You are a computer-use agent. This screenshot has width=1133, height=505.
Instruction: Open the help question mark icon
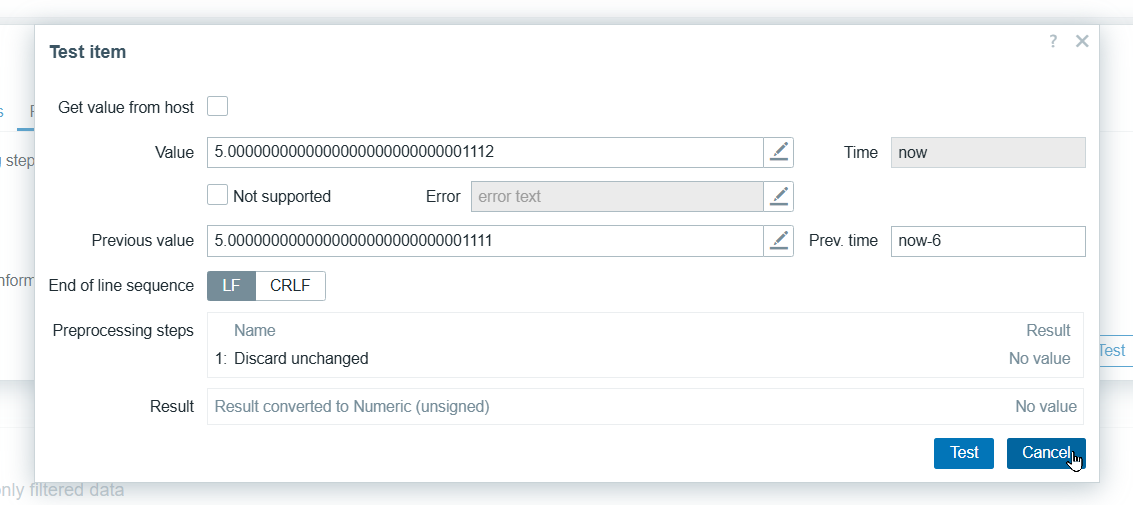[1053, 41]
